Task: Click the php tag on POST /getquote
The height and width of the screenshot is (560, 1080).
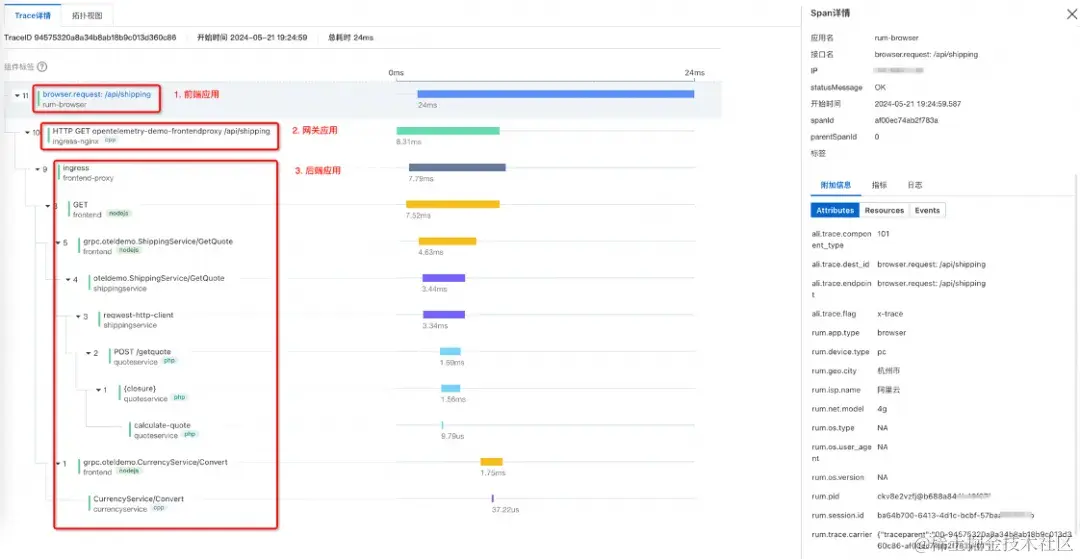Action: pos(169,361)
